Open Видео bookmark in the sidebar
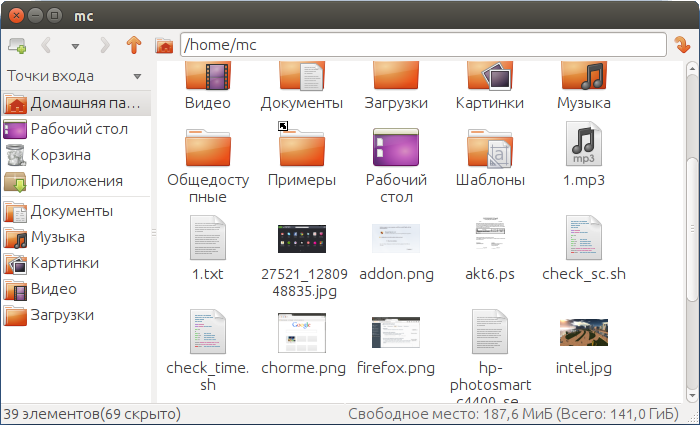 point(76,288)
